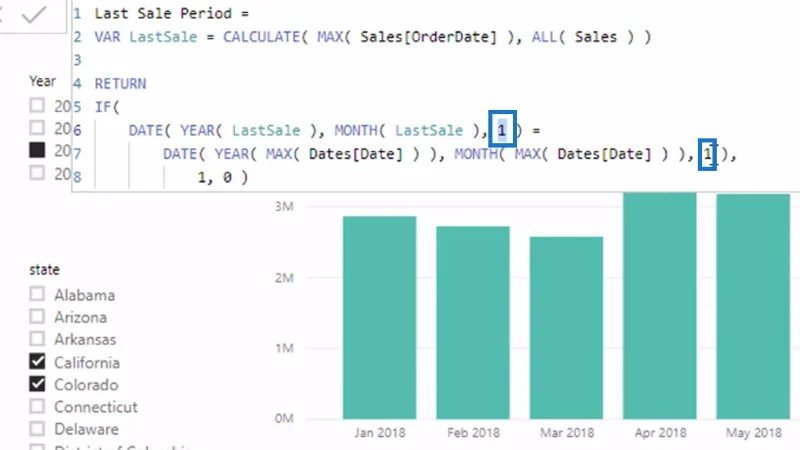
Task: Tick the last visible Year checkbox
Action: coord(37,172)
